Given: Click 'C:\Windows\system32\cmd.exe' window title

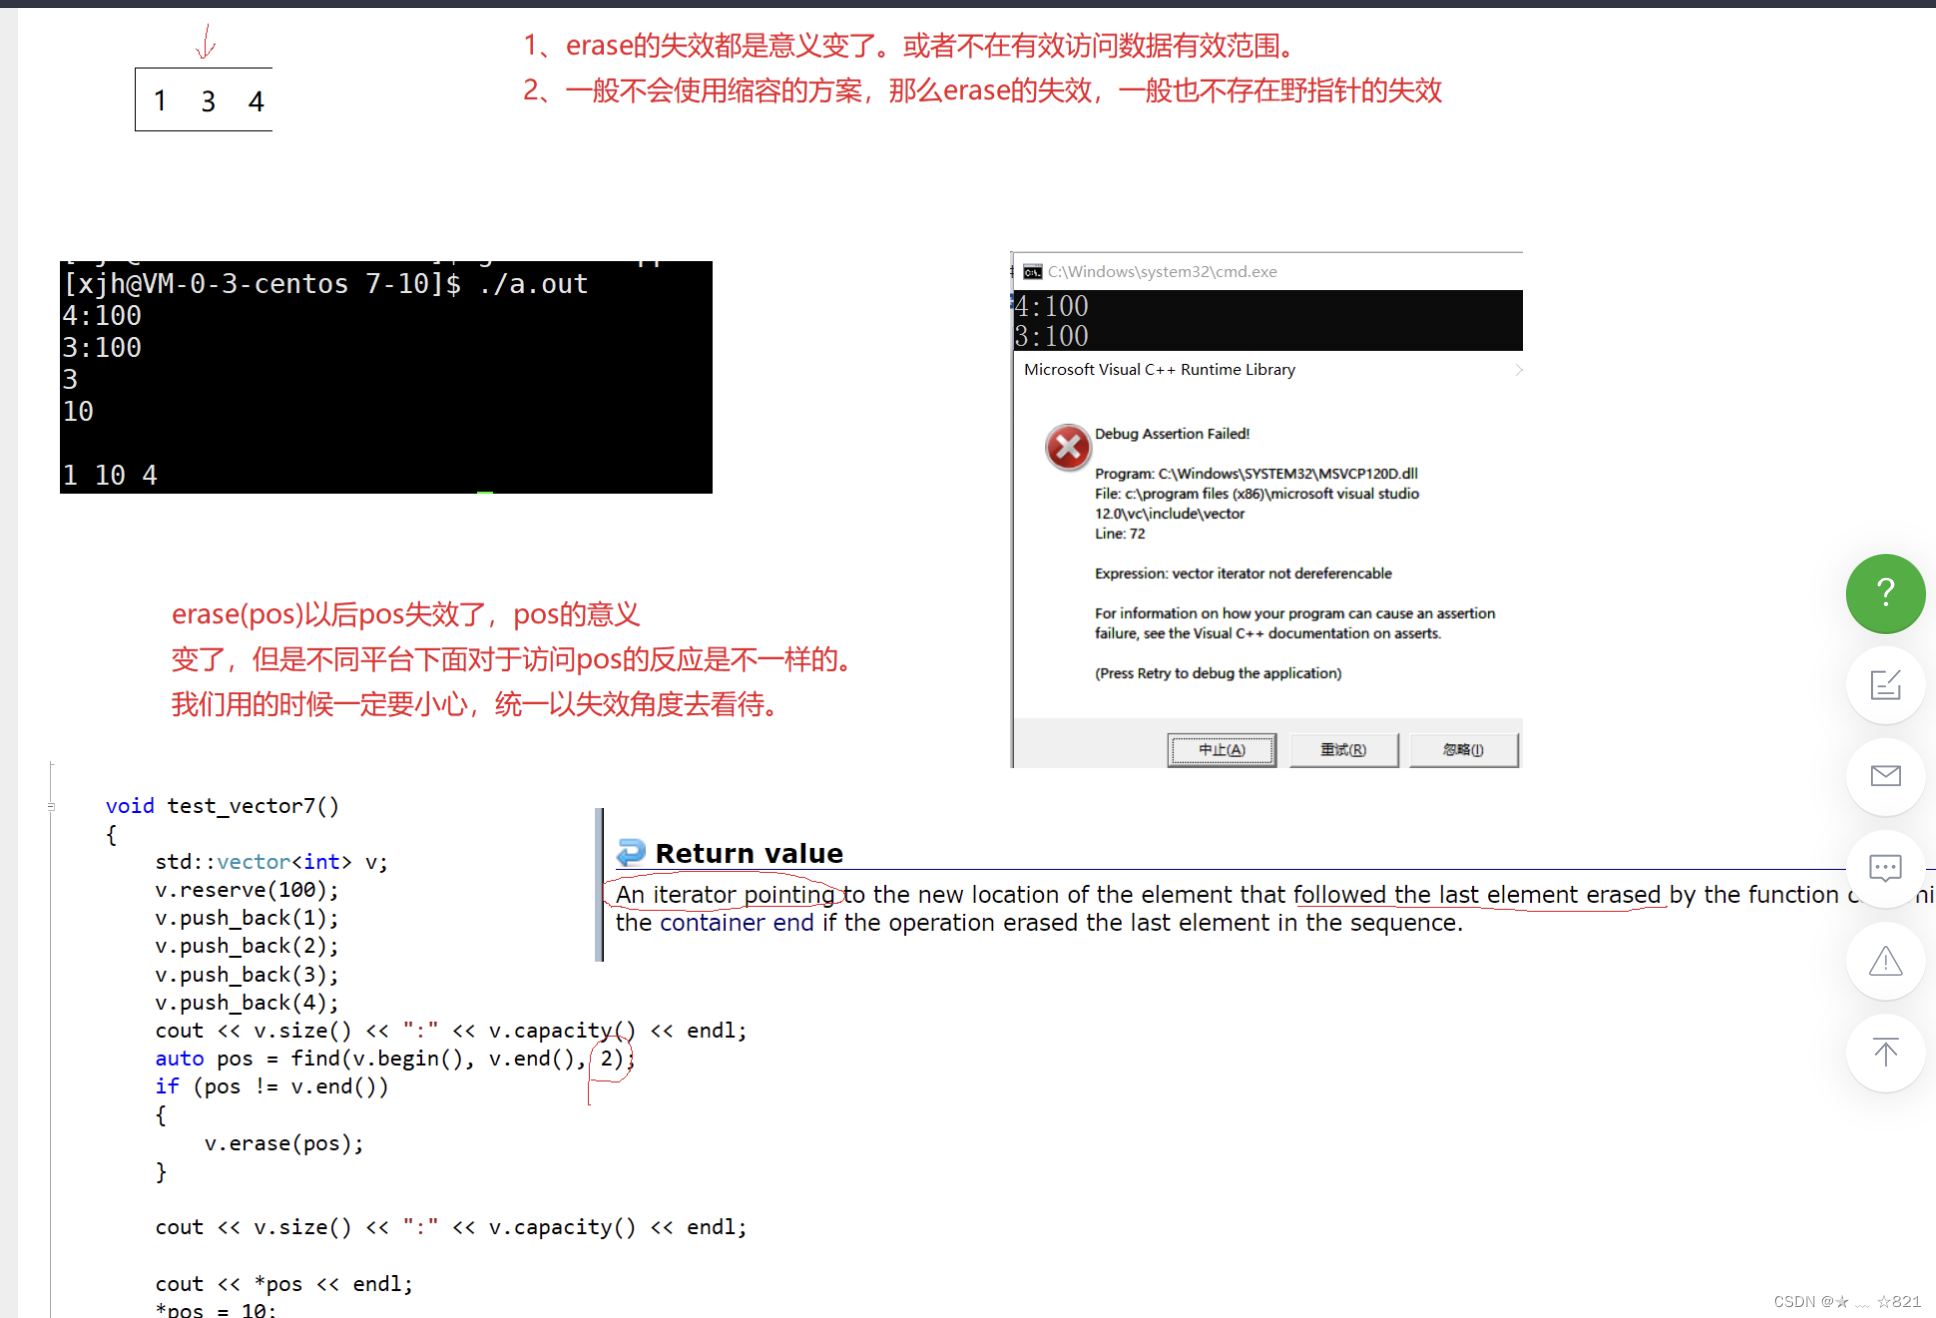Looking at the screenshot, I should (1162, 272).
